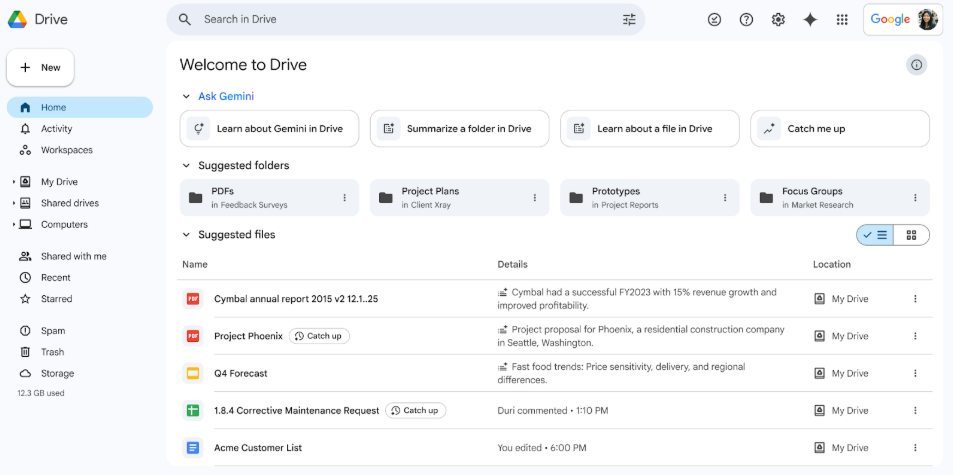Open the Acme Customer List file name

point(258,448)
